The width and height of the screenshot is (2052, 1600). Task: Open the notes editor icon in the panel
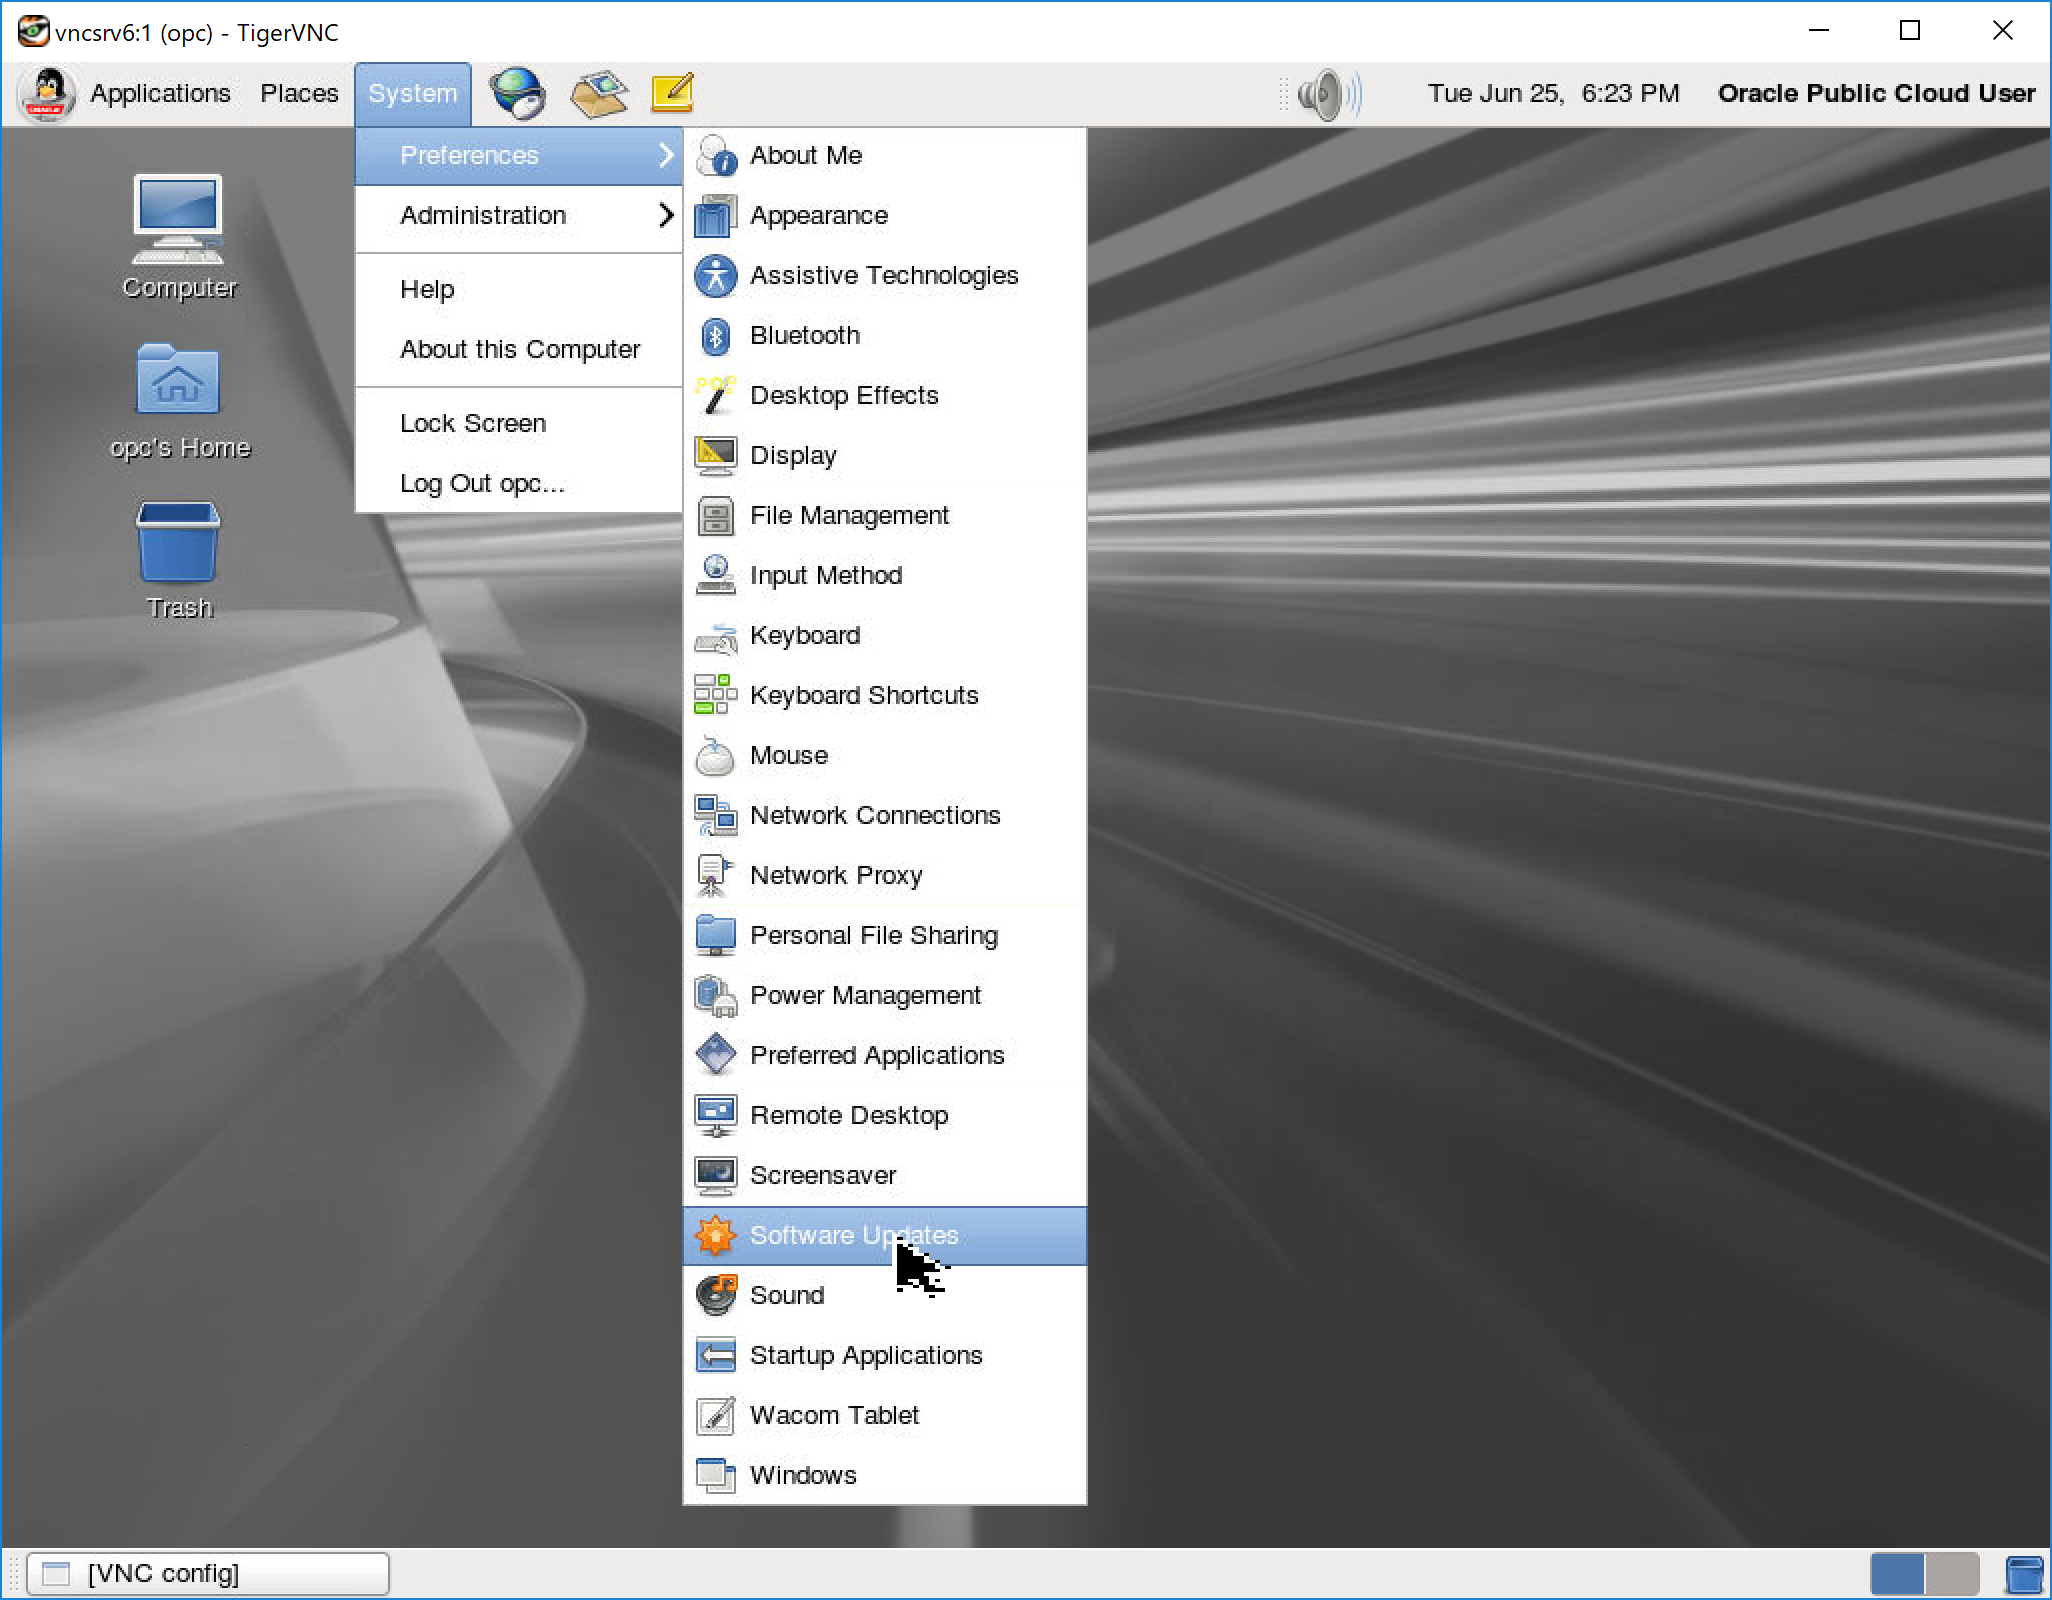point(670,93)
